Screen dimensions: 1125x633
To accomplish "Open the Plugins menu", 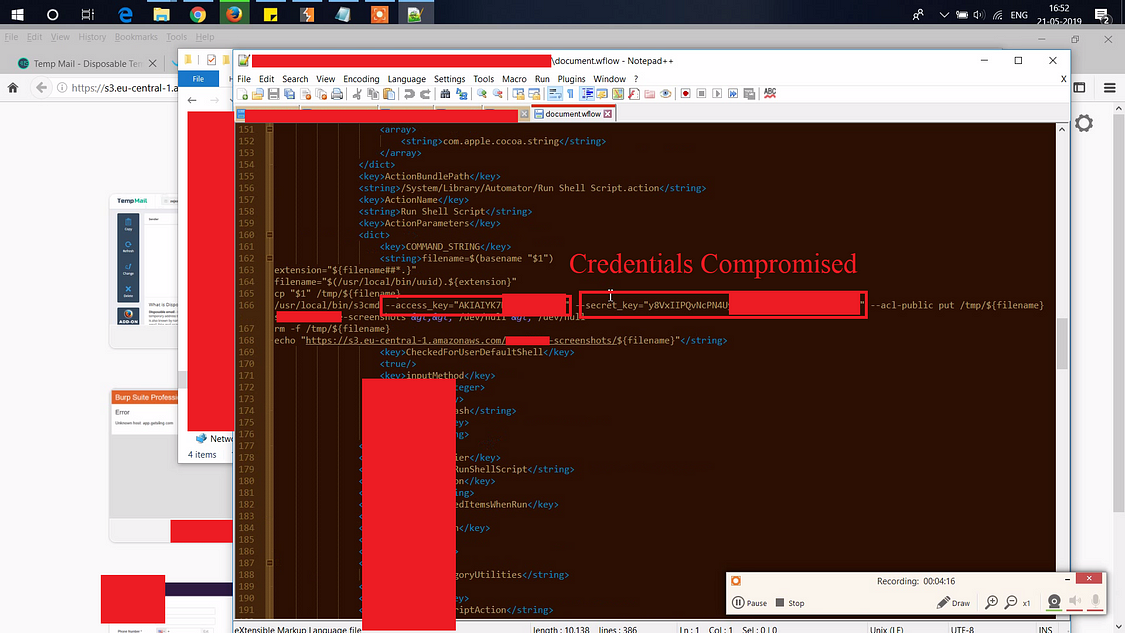I will tap(571, 79).
